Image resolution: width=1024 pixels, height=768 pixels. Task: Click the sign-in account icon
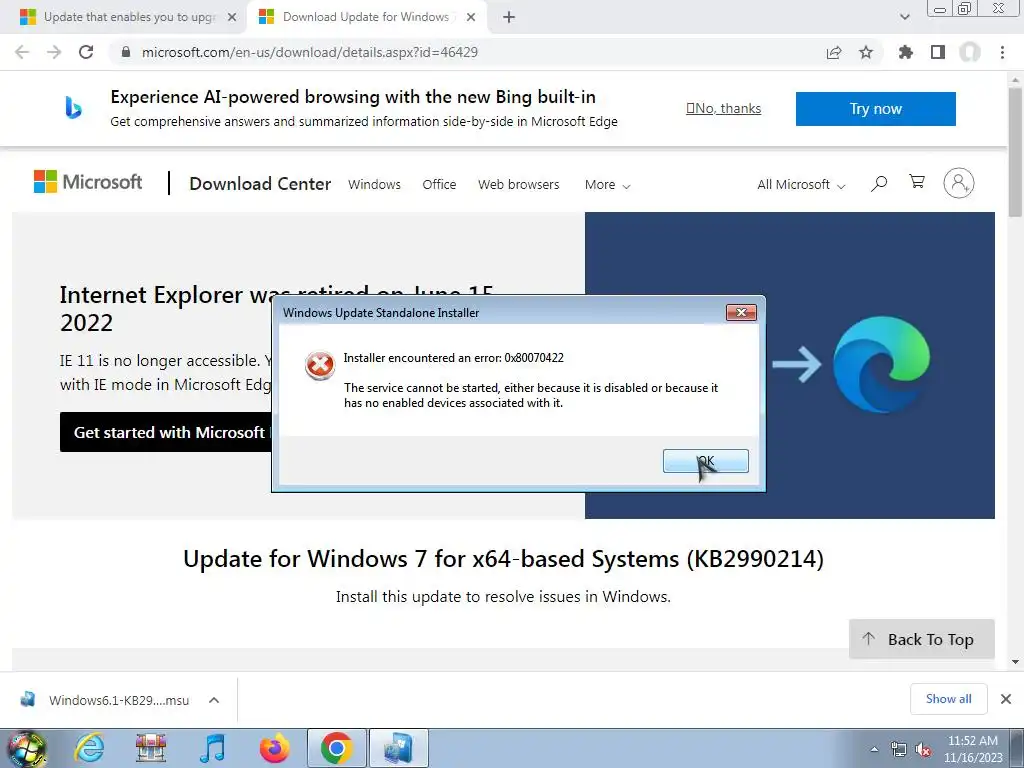(x=959, y=183)
